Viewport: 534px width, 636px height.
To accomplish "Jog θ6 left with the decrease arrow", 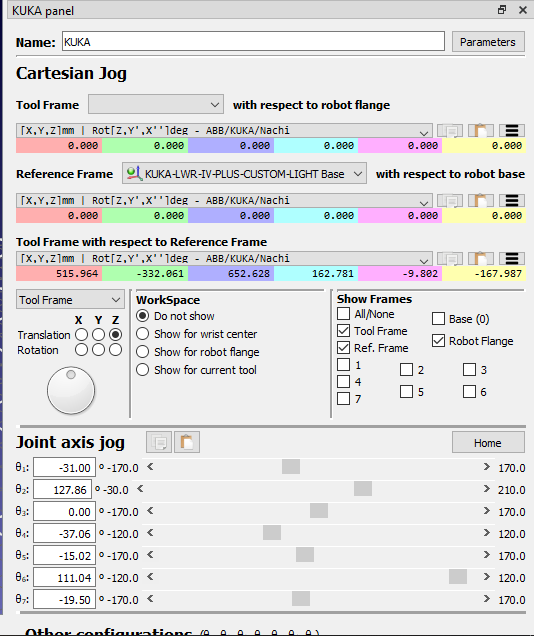I will point(150,576).
